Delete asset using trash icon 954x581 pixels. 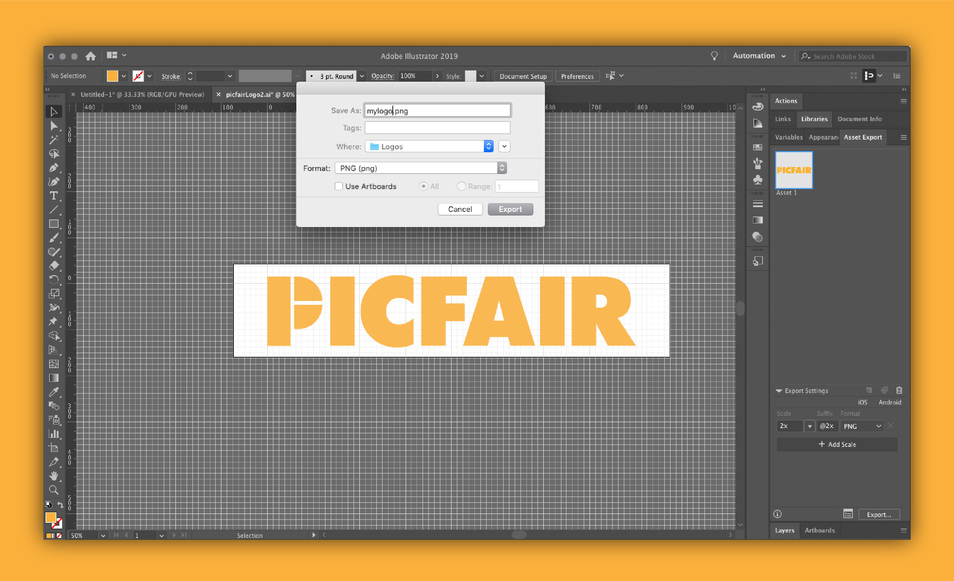coord(899,391)
